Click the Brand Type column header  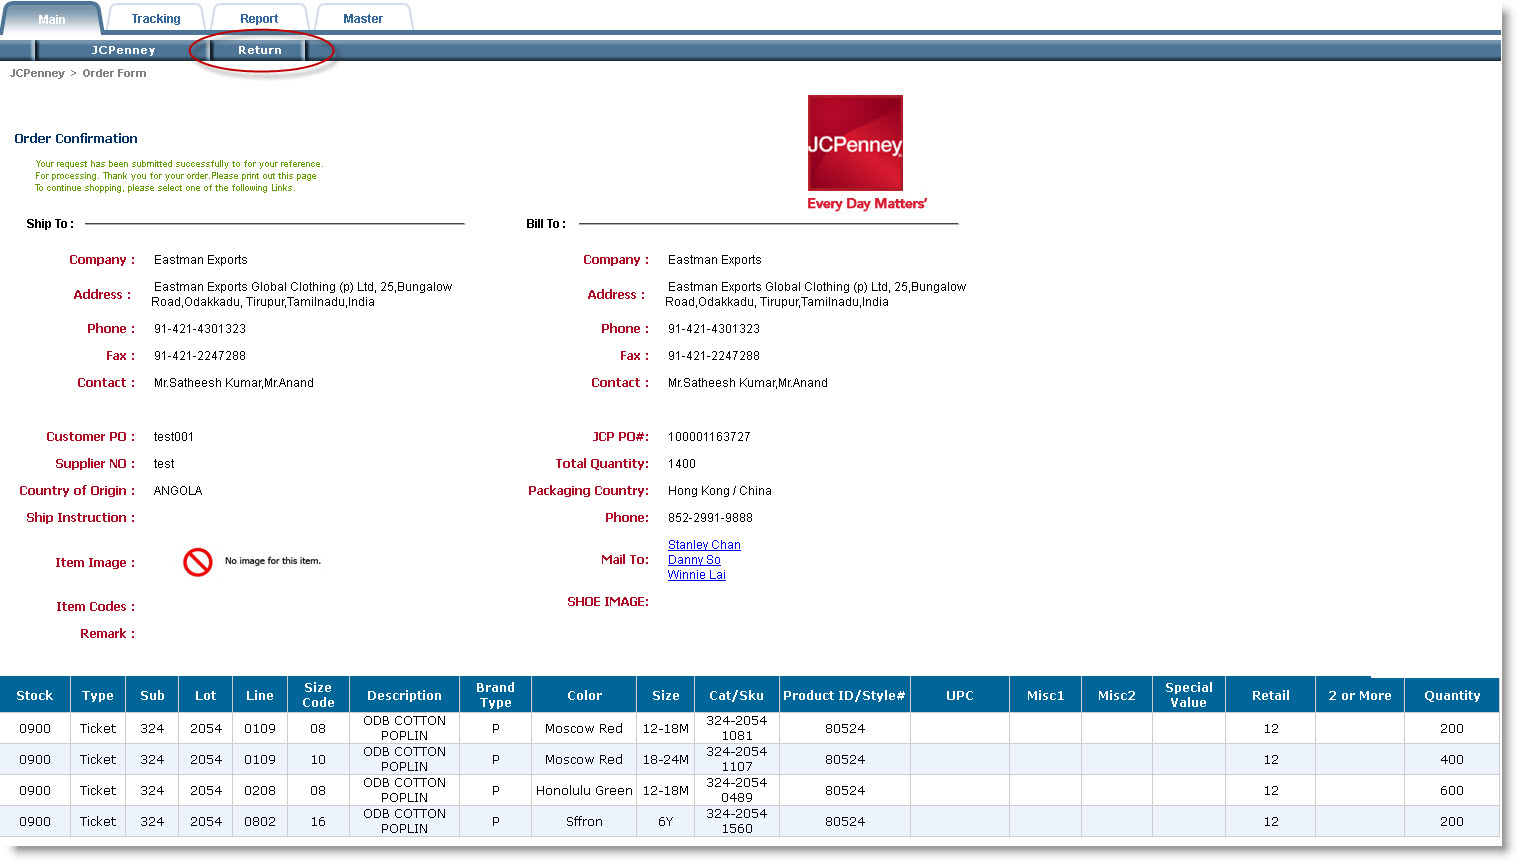(496, 695)
